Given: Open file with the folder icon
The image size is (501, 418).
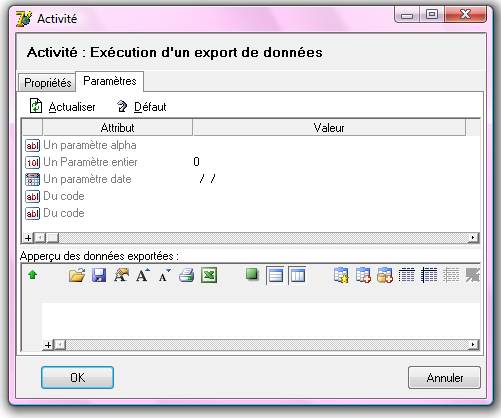Looking at the screenshot, I should coord(77,276).
